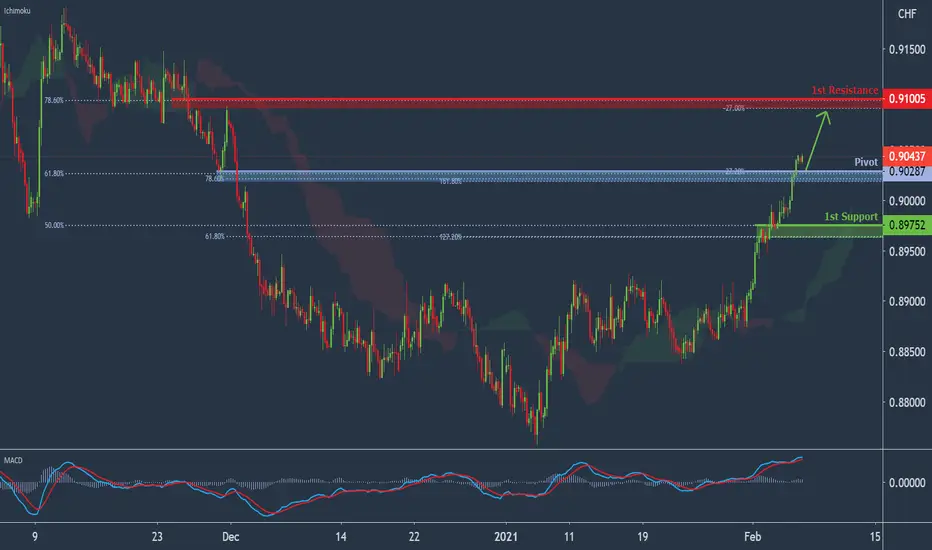Click the Ichimoku indicator label
Image resolution: width=932 pixels, height=550 pixels.
coord(17,11)
